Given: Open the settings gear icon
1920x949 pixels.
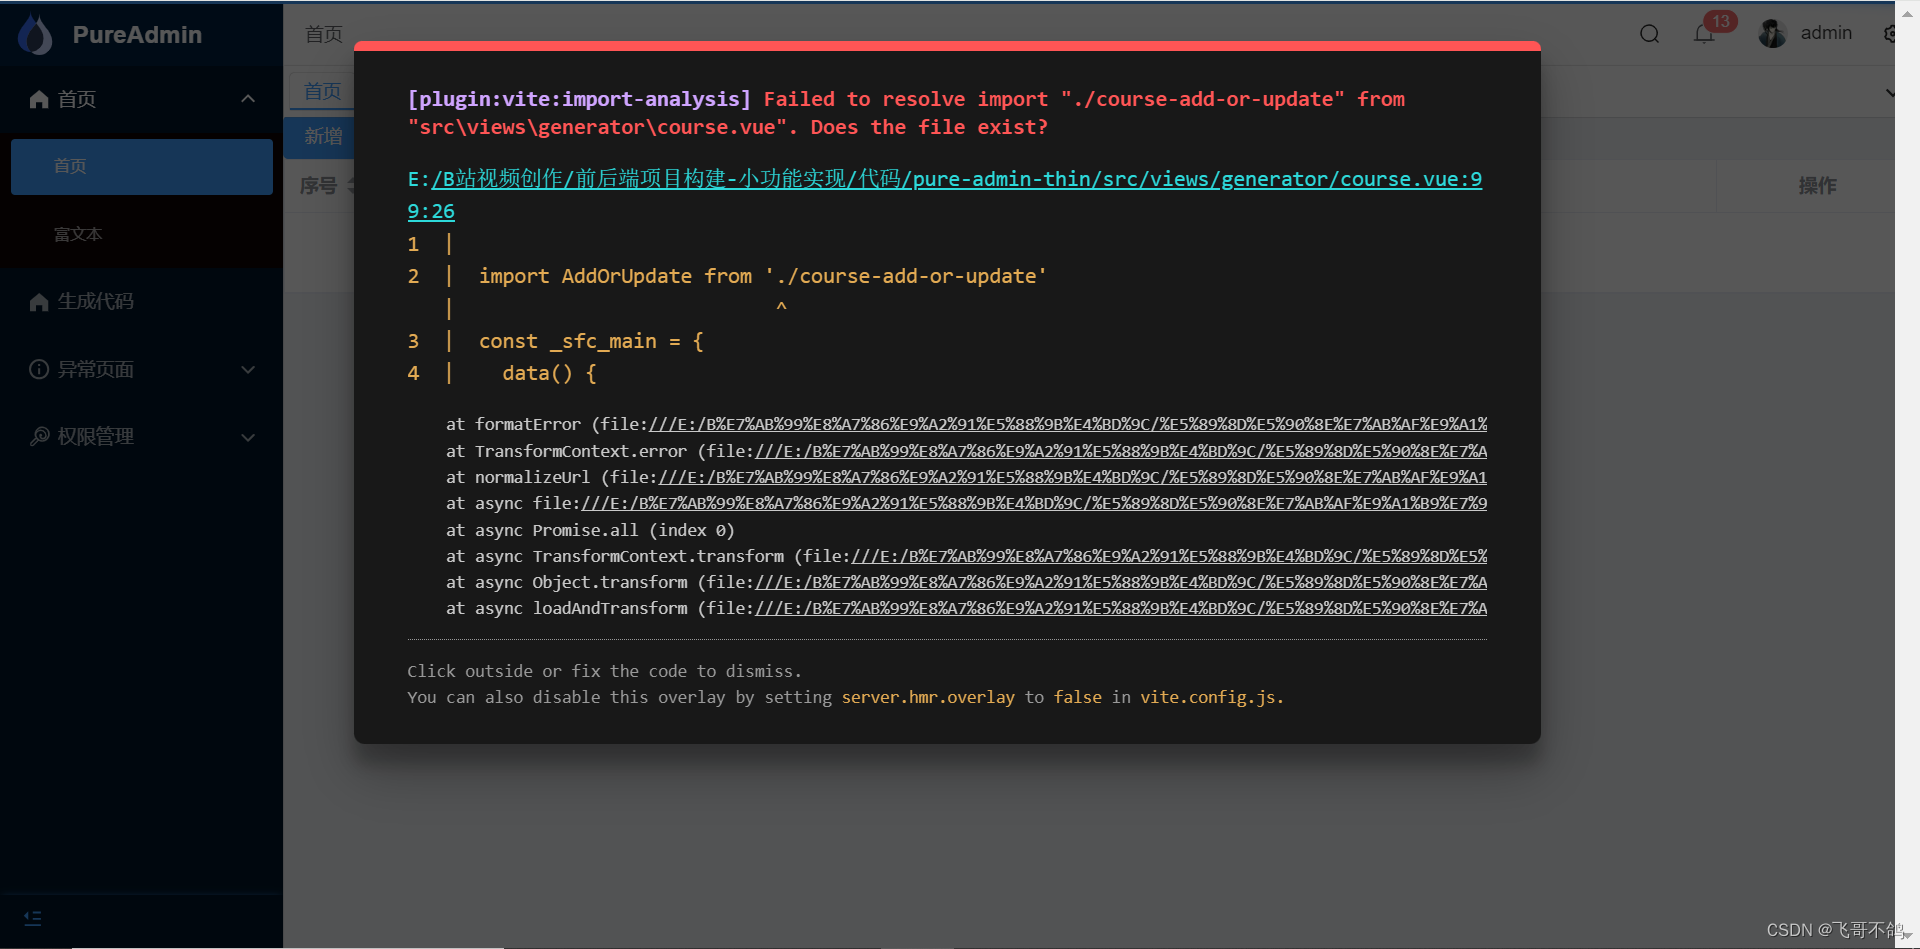Looking at the screenshot, I should coord(1889,34).
